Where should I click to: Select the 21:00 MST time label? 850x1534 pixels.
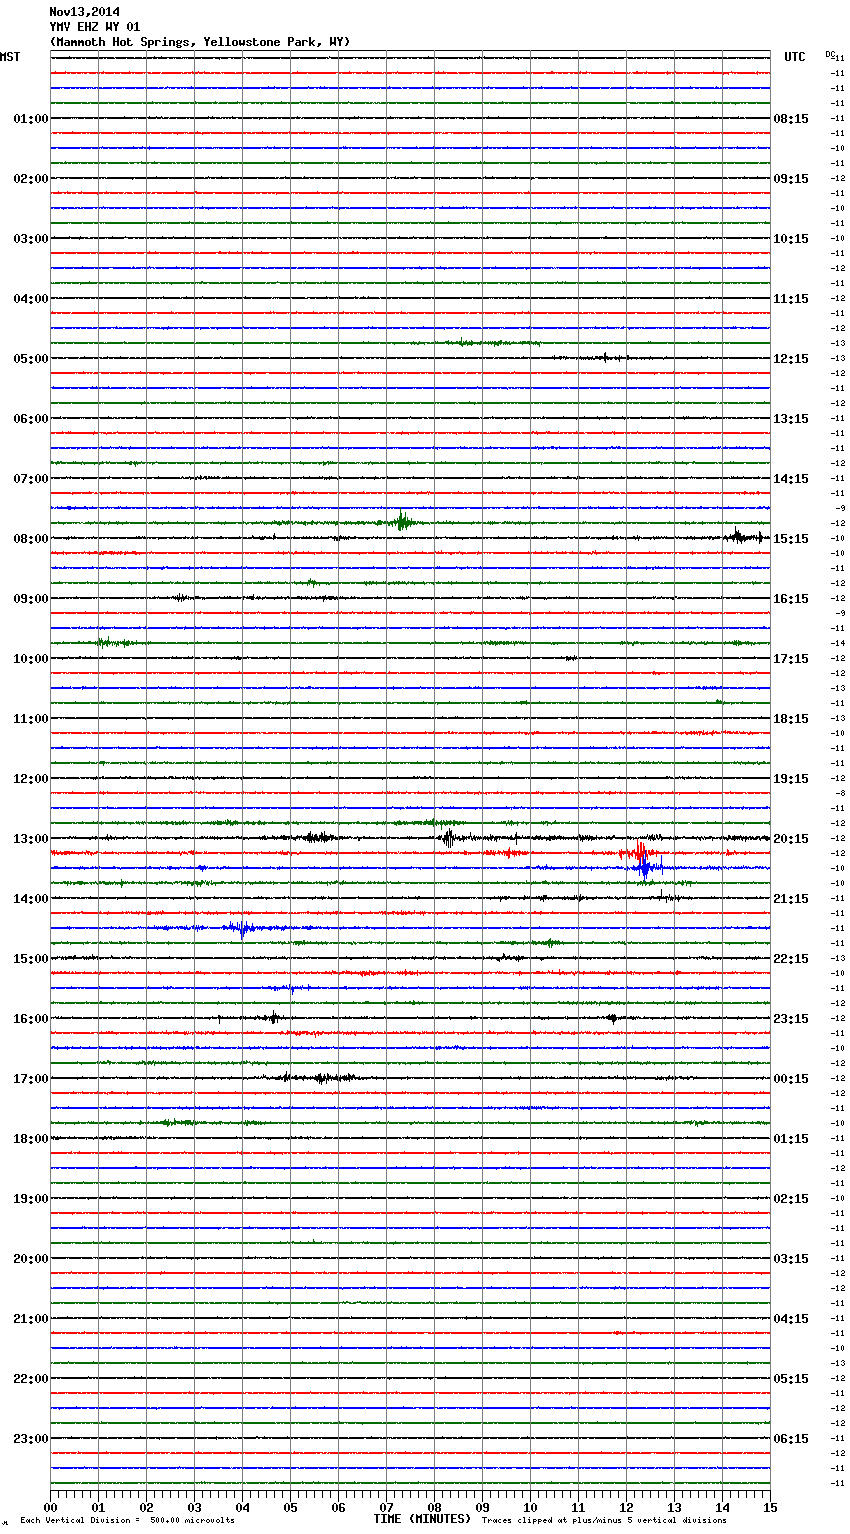31,1319
